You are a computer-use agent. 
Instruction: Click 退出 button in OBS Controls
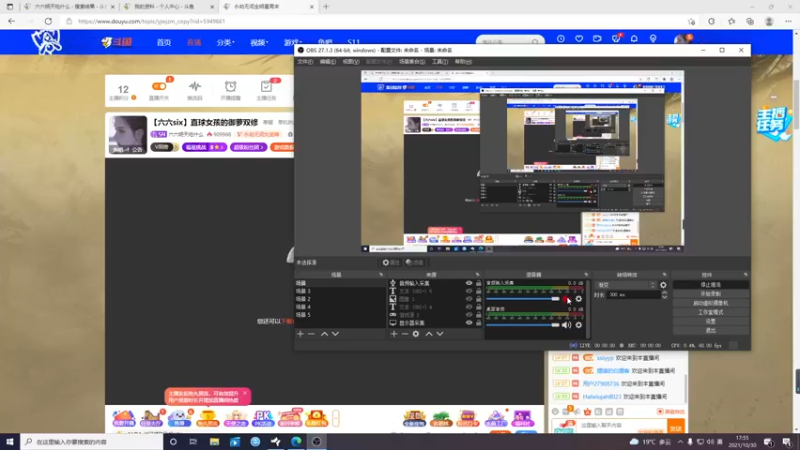pyautogui.click(x=711, y=331)
